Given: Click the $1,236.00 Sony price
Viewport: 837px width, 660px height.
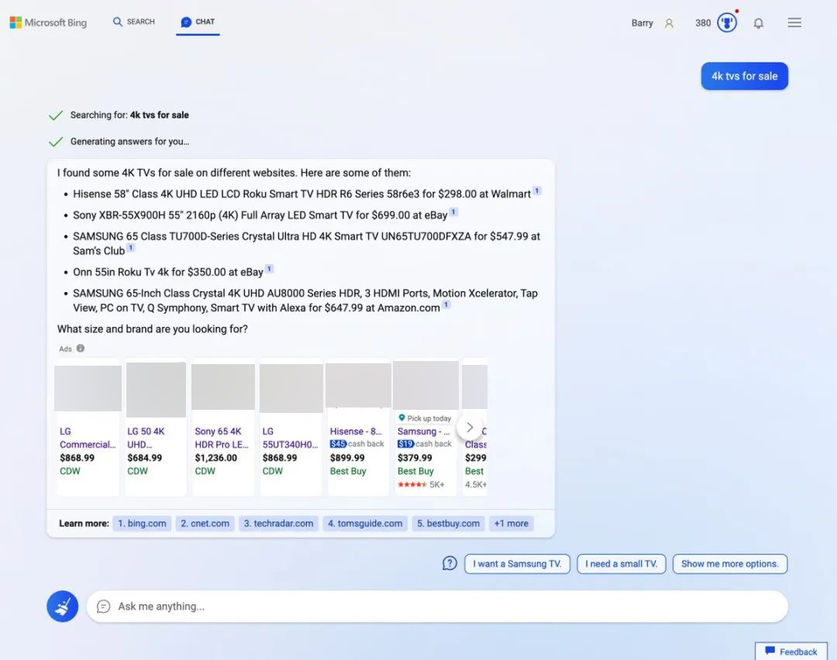Looking at the screenshot, I should coord(216,458).
